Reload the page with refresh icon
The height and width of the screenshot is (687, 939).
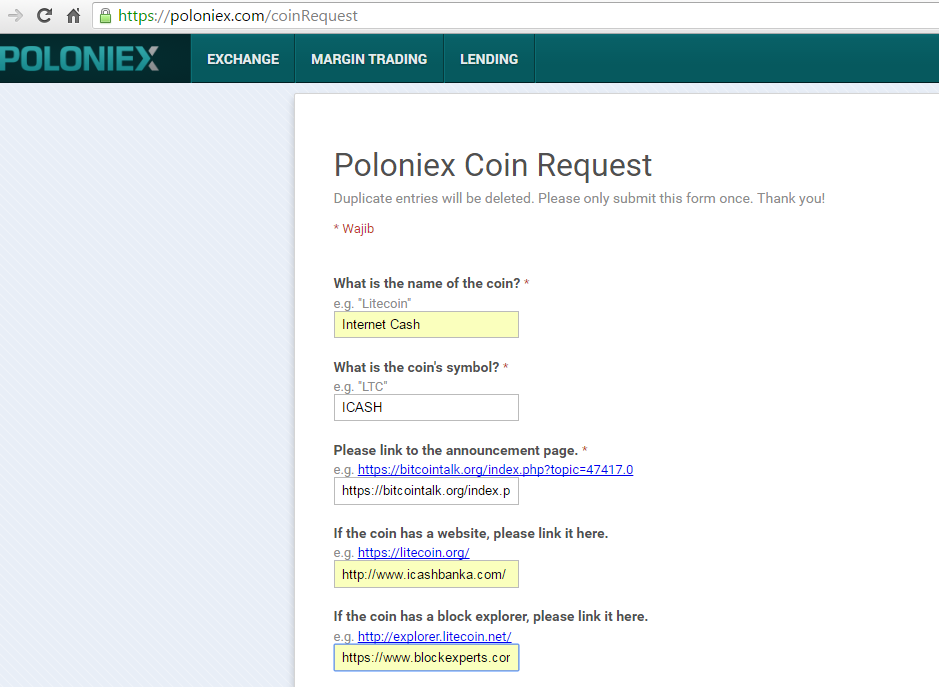pyautogui.click(x=44, y=16)
